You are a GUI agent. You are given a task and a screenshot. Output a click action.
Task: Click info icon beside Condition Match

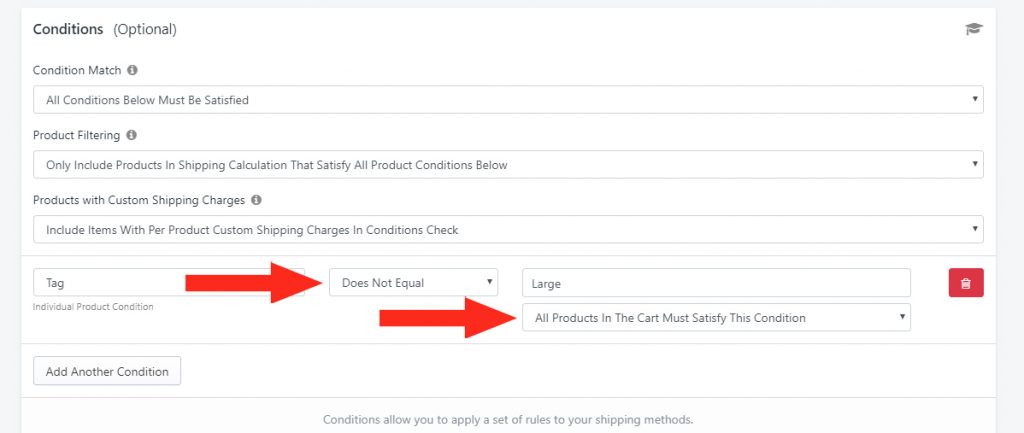(x=133, y=70)
